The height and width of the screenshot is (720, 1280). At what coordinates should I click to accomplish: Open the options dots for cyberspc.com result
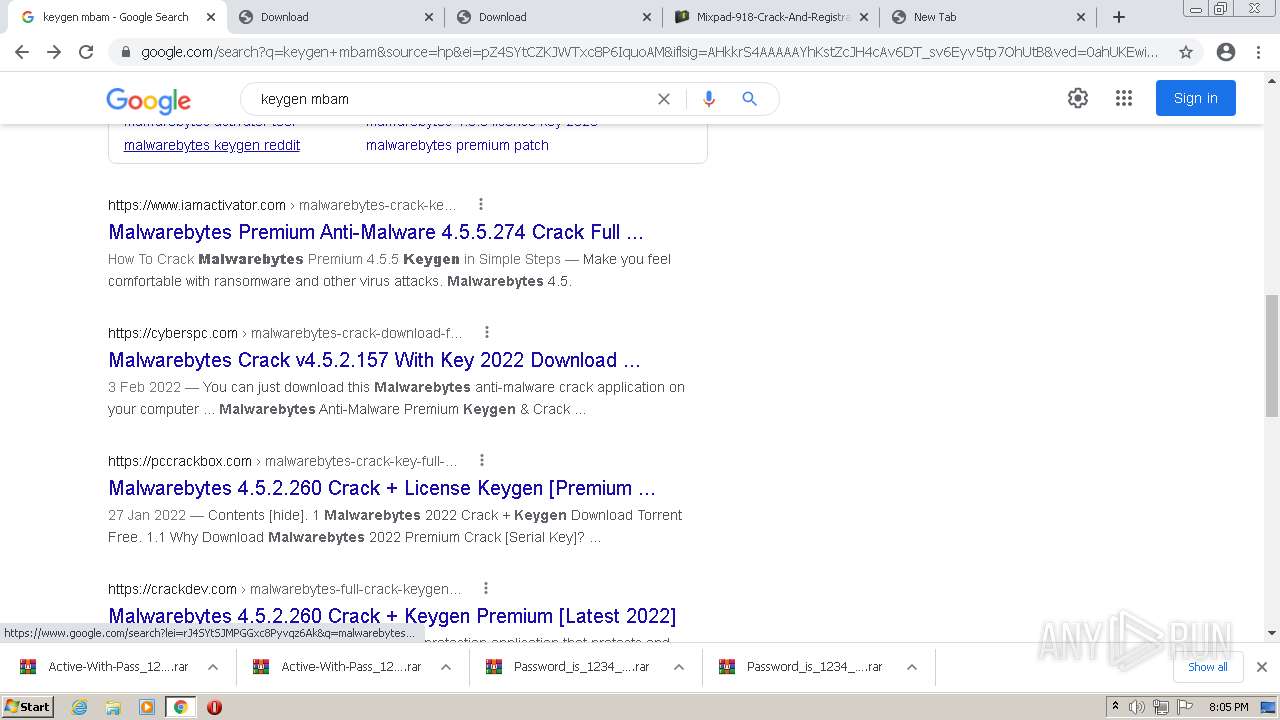pyautogui.click(x=487, y=332)
